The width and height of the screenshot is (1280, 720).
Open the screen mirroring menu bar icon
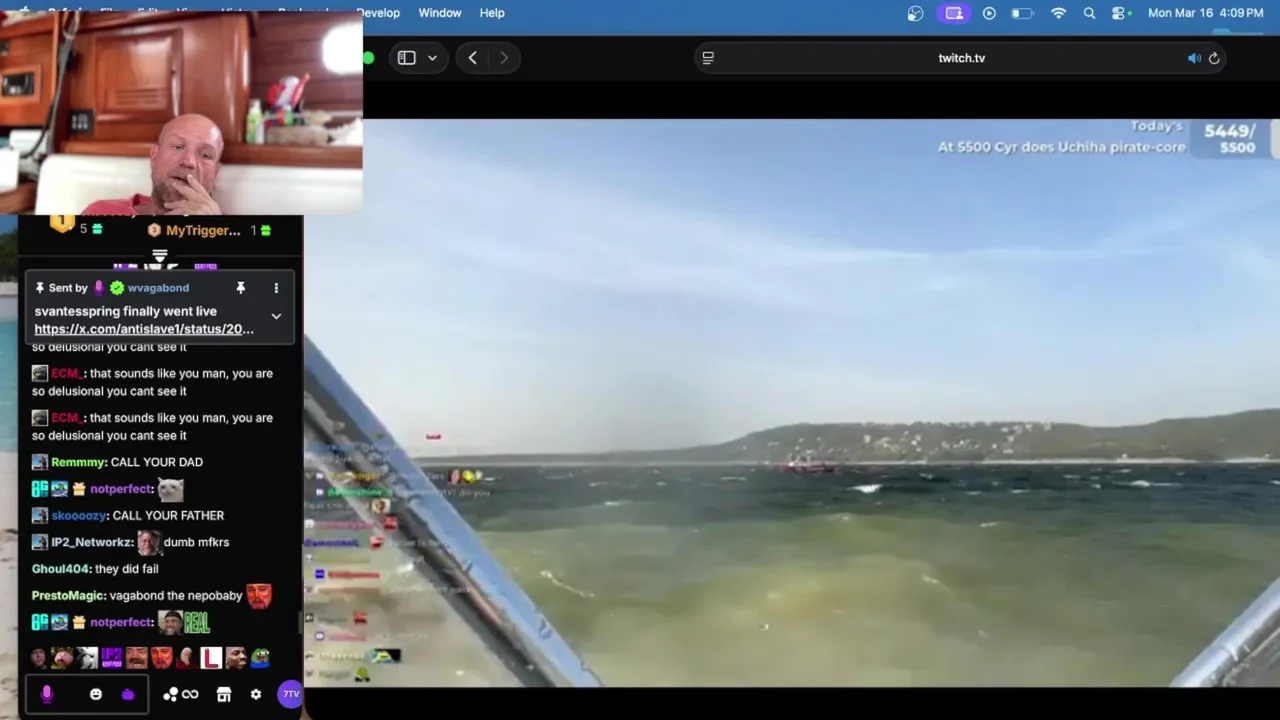point(954,13)
